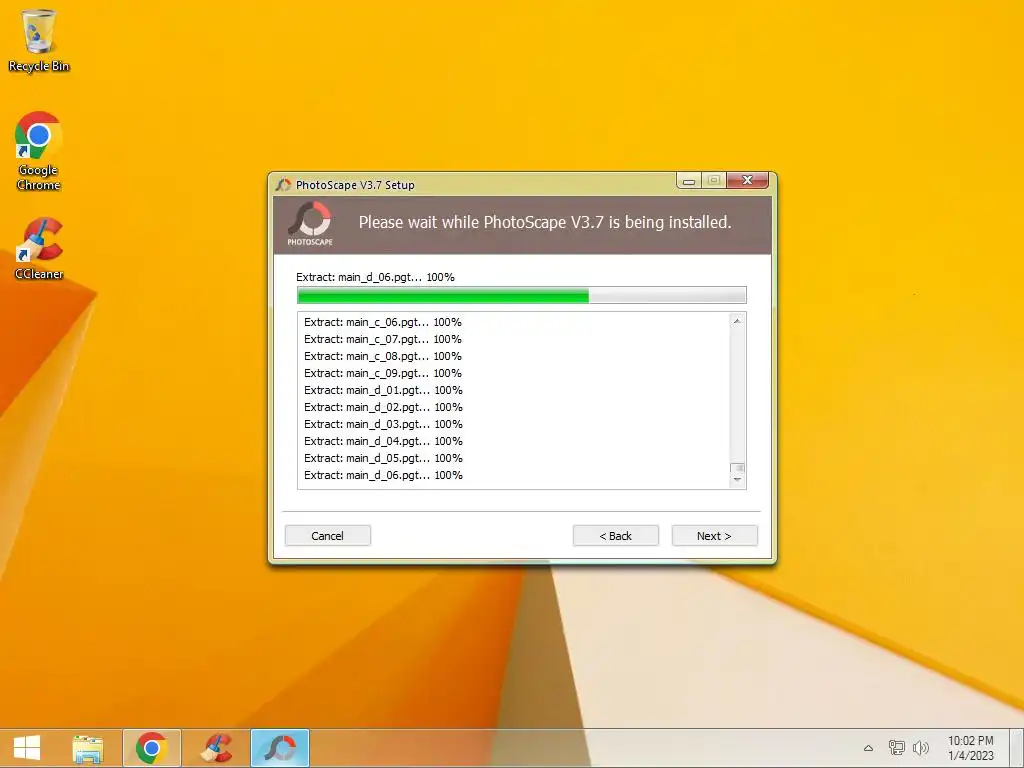Click the log scrollbar thumb
This screenshot has width=1024, height=768.
(x=737, y=468)
